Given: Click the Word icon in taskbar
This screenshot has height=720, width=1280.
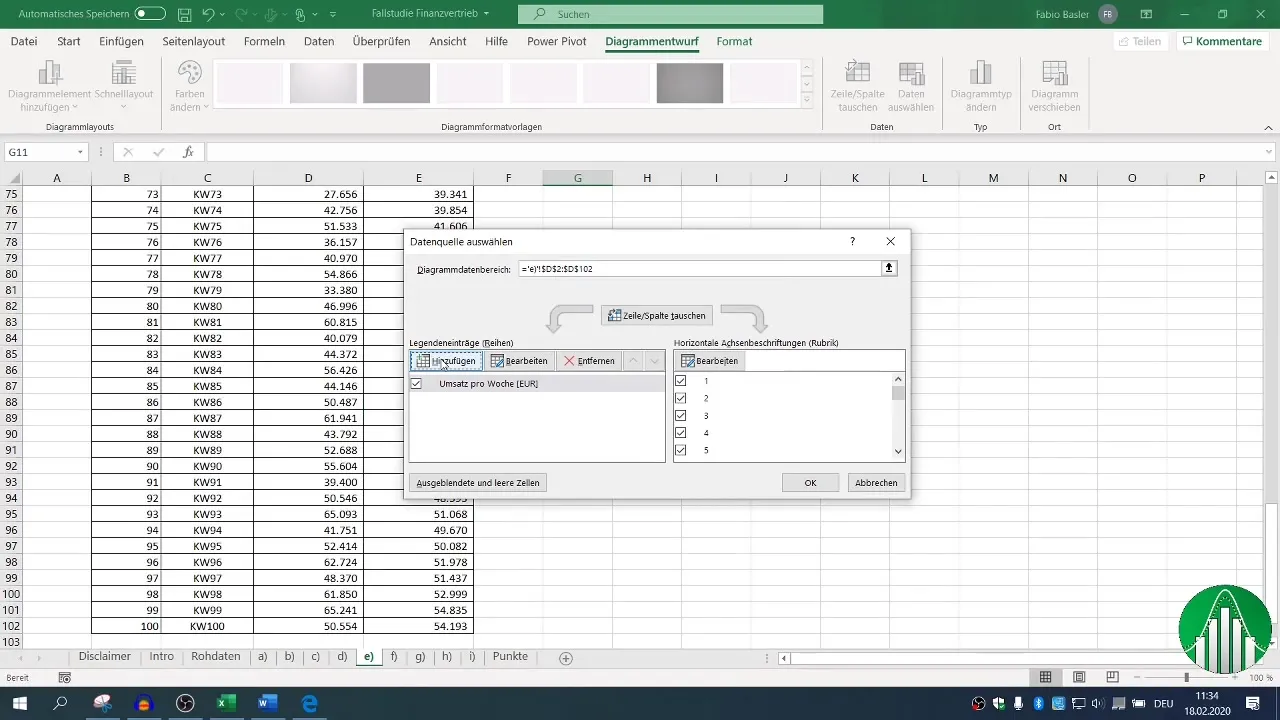Looking at the screenshot, I should coord(267,703).
